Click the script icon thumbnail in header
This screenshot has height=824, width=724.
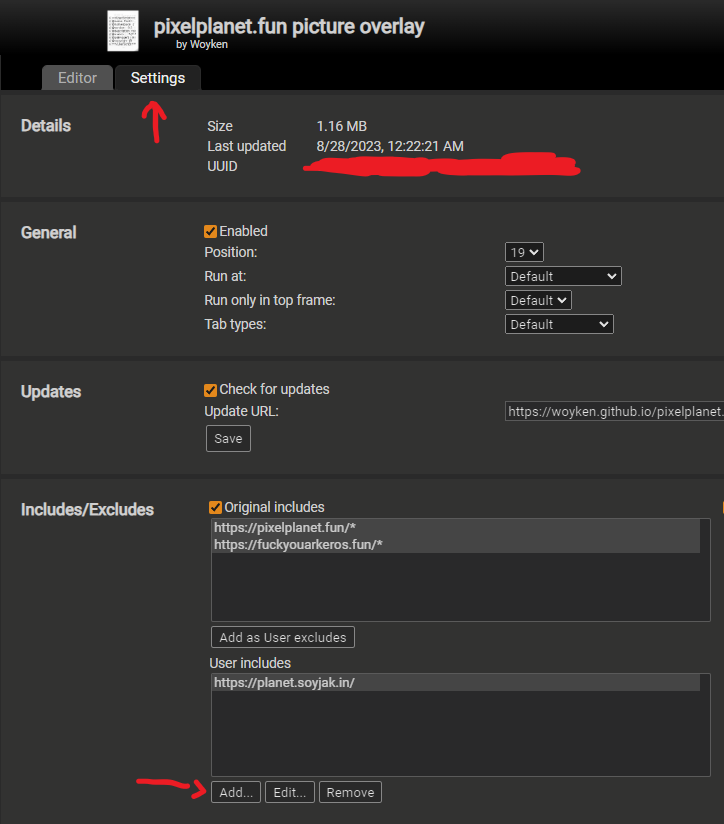click(123, 30)
